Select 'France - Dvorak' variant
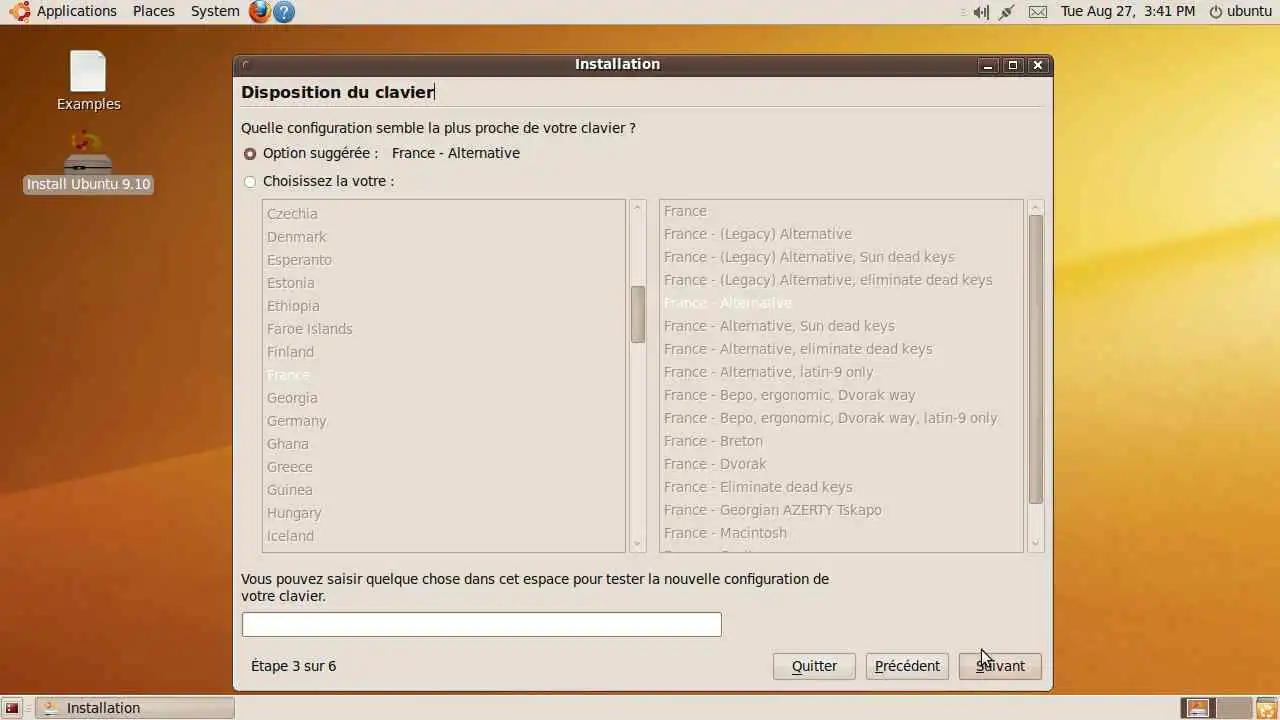Image resolution: width=1280 pixels, height=720 pixels. point(841,464)
